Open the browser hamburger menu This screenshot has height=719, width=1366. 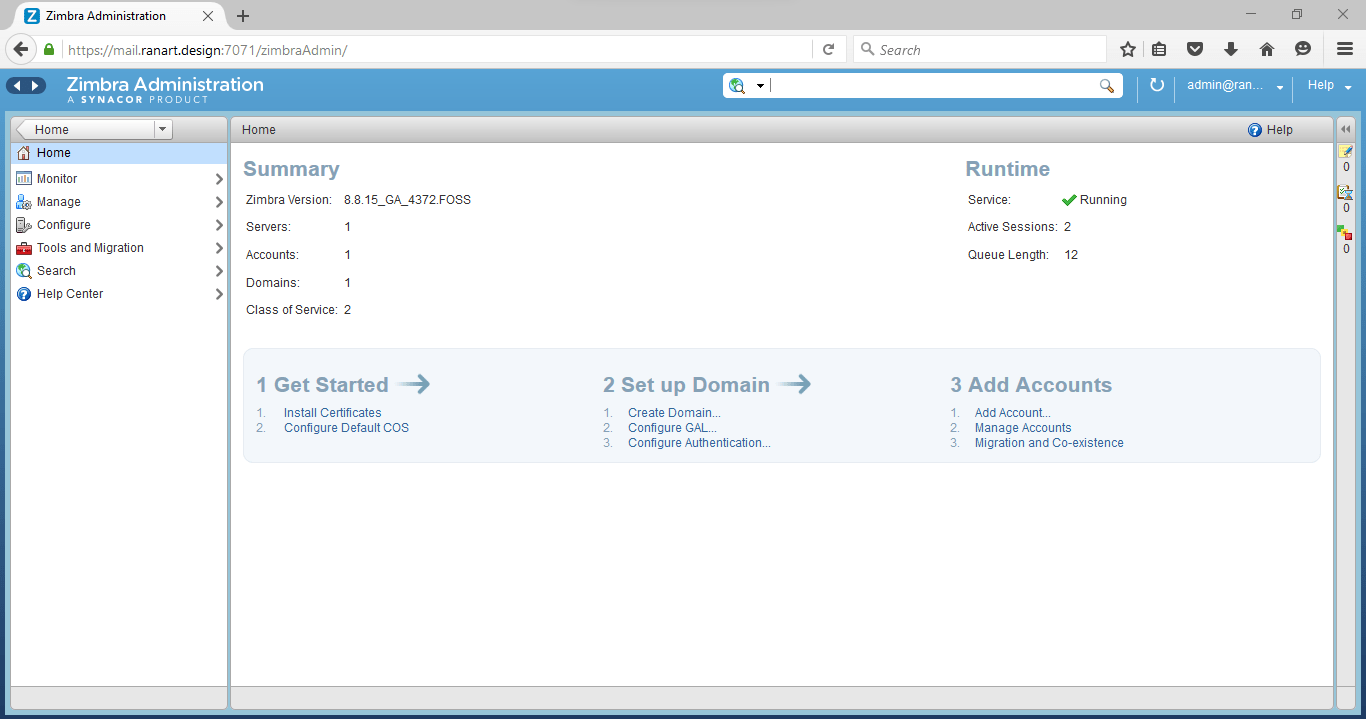click(x=1345, y=49)
